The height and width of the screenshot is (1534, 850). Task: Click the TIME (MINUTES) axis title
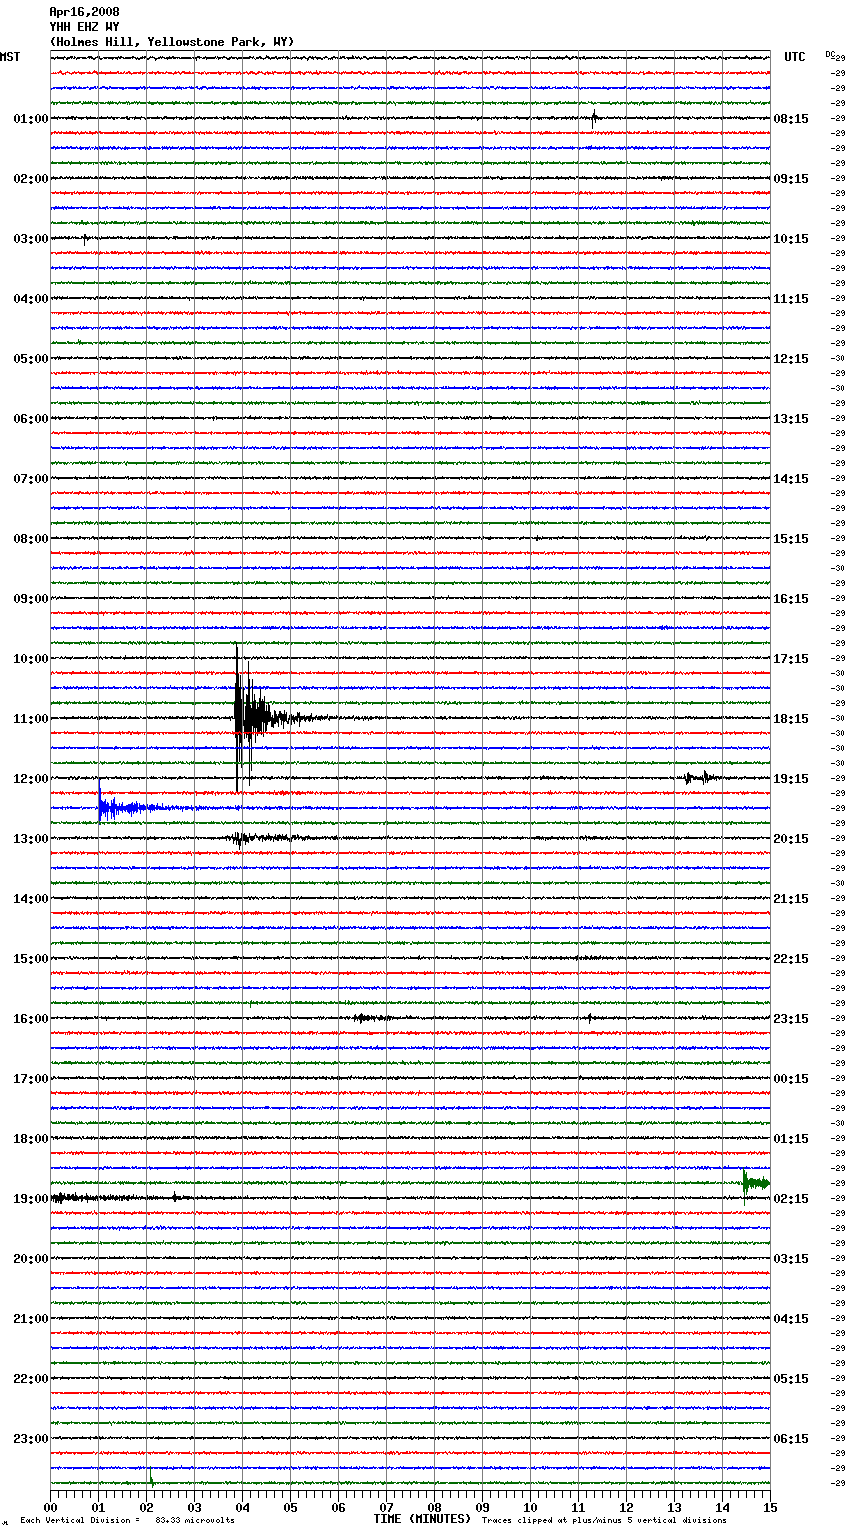click(422, 1519)
